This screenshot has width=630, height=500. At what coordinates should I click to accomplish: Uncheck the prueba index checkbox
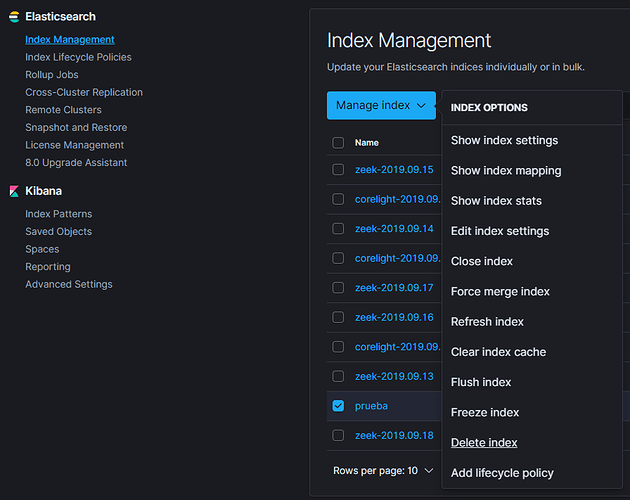tap(338, 406)
